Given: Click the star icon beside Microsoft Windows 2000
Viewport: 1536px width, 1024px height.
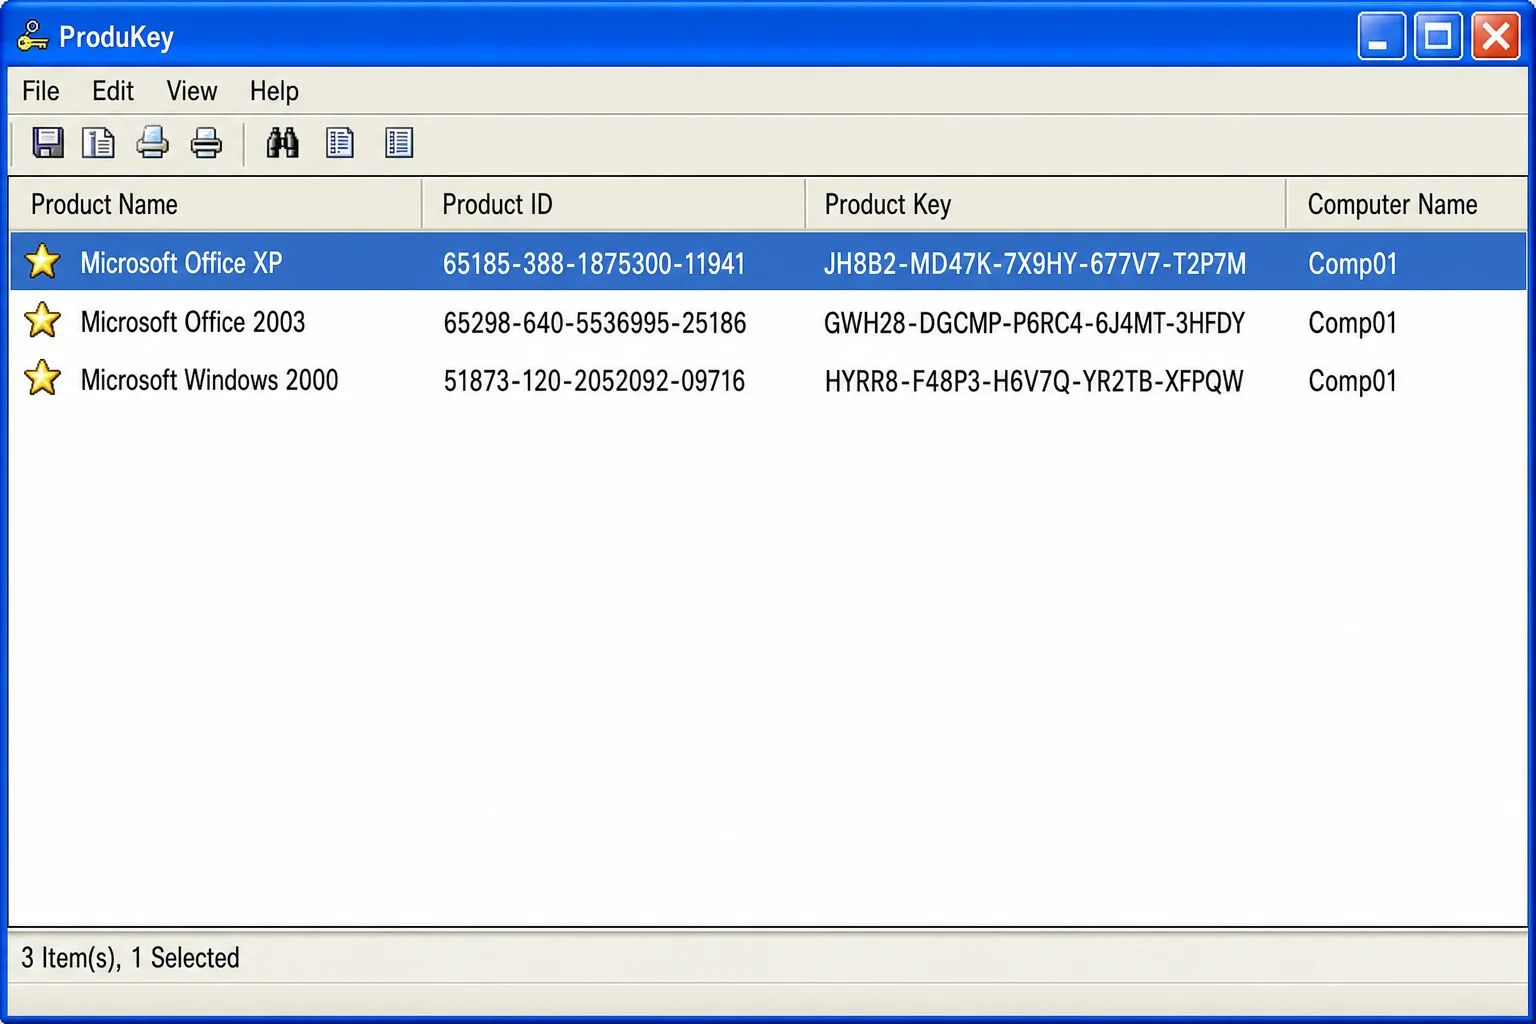Looking at the screenshot, I should [43, 379].
